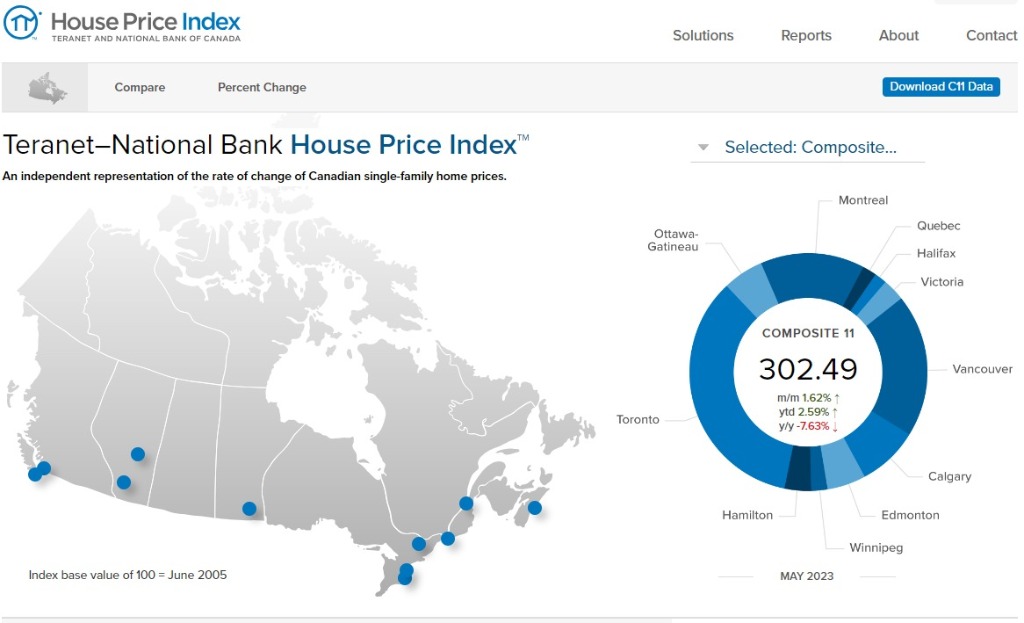The height and width of the screenshot is (623, 1024).
Task: Click the Hamilton chart label
Action: pos(747,515)
